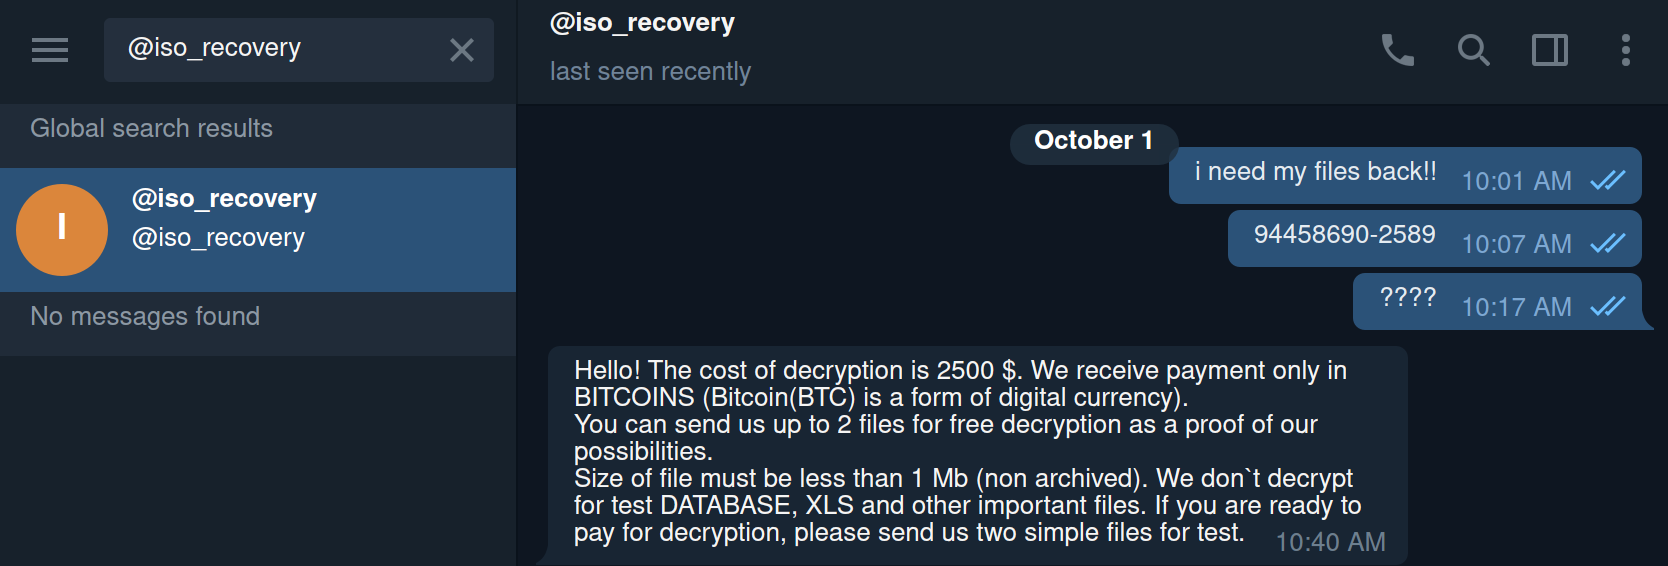Screen dimensions: 1668x566
Task: Click the October 1 date badge
Action: [1093, 141]
